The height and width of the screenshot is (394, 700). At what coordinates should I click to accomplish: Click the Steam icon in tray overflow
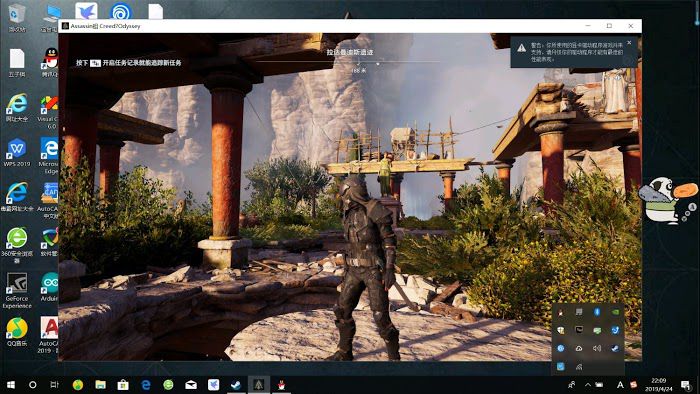[x=615, y=348]
